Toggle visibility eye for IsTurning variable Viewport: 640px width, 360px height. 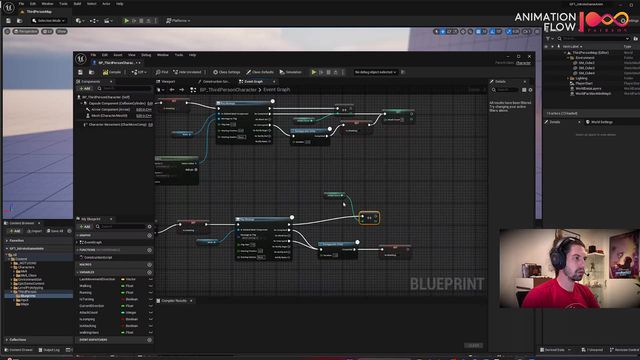(150, 299)
